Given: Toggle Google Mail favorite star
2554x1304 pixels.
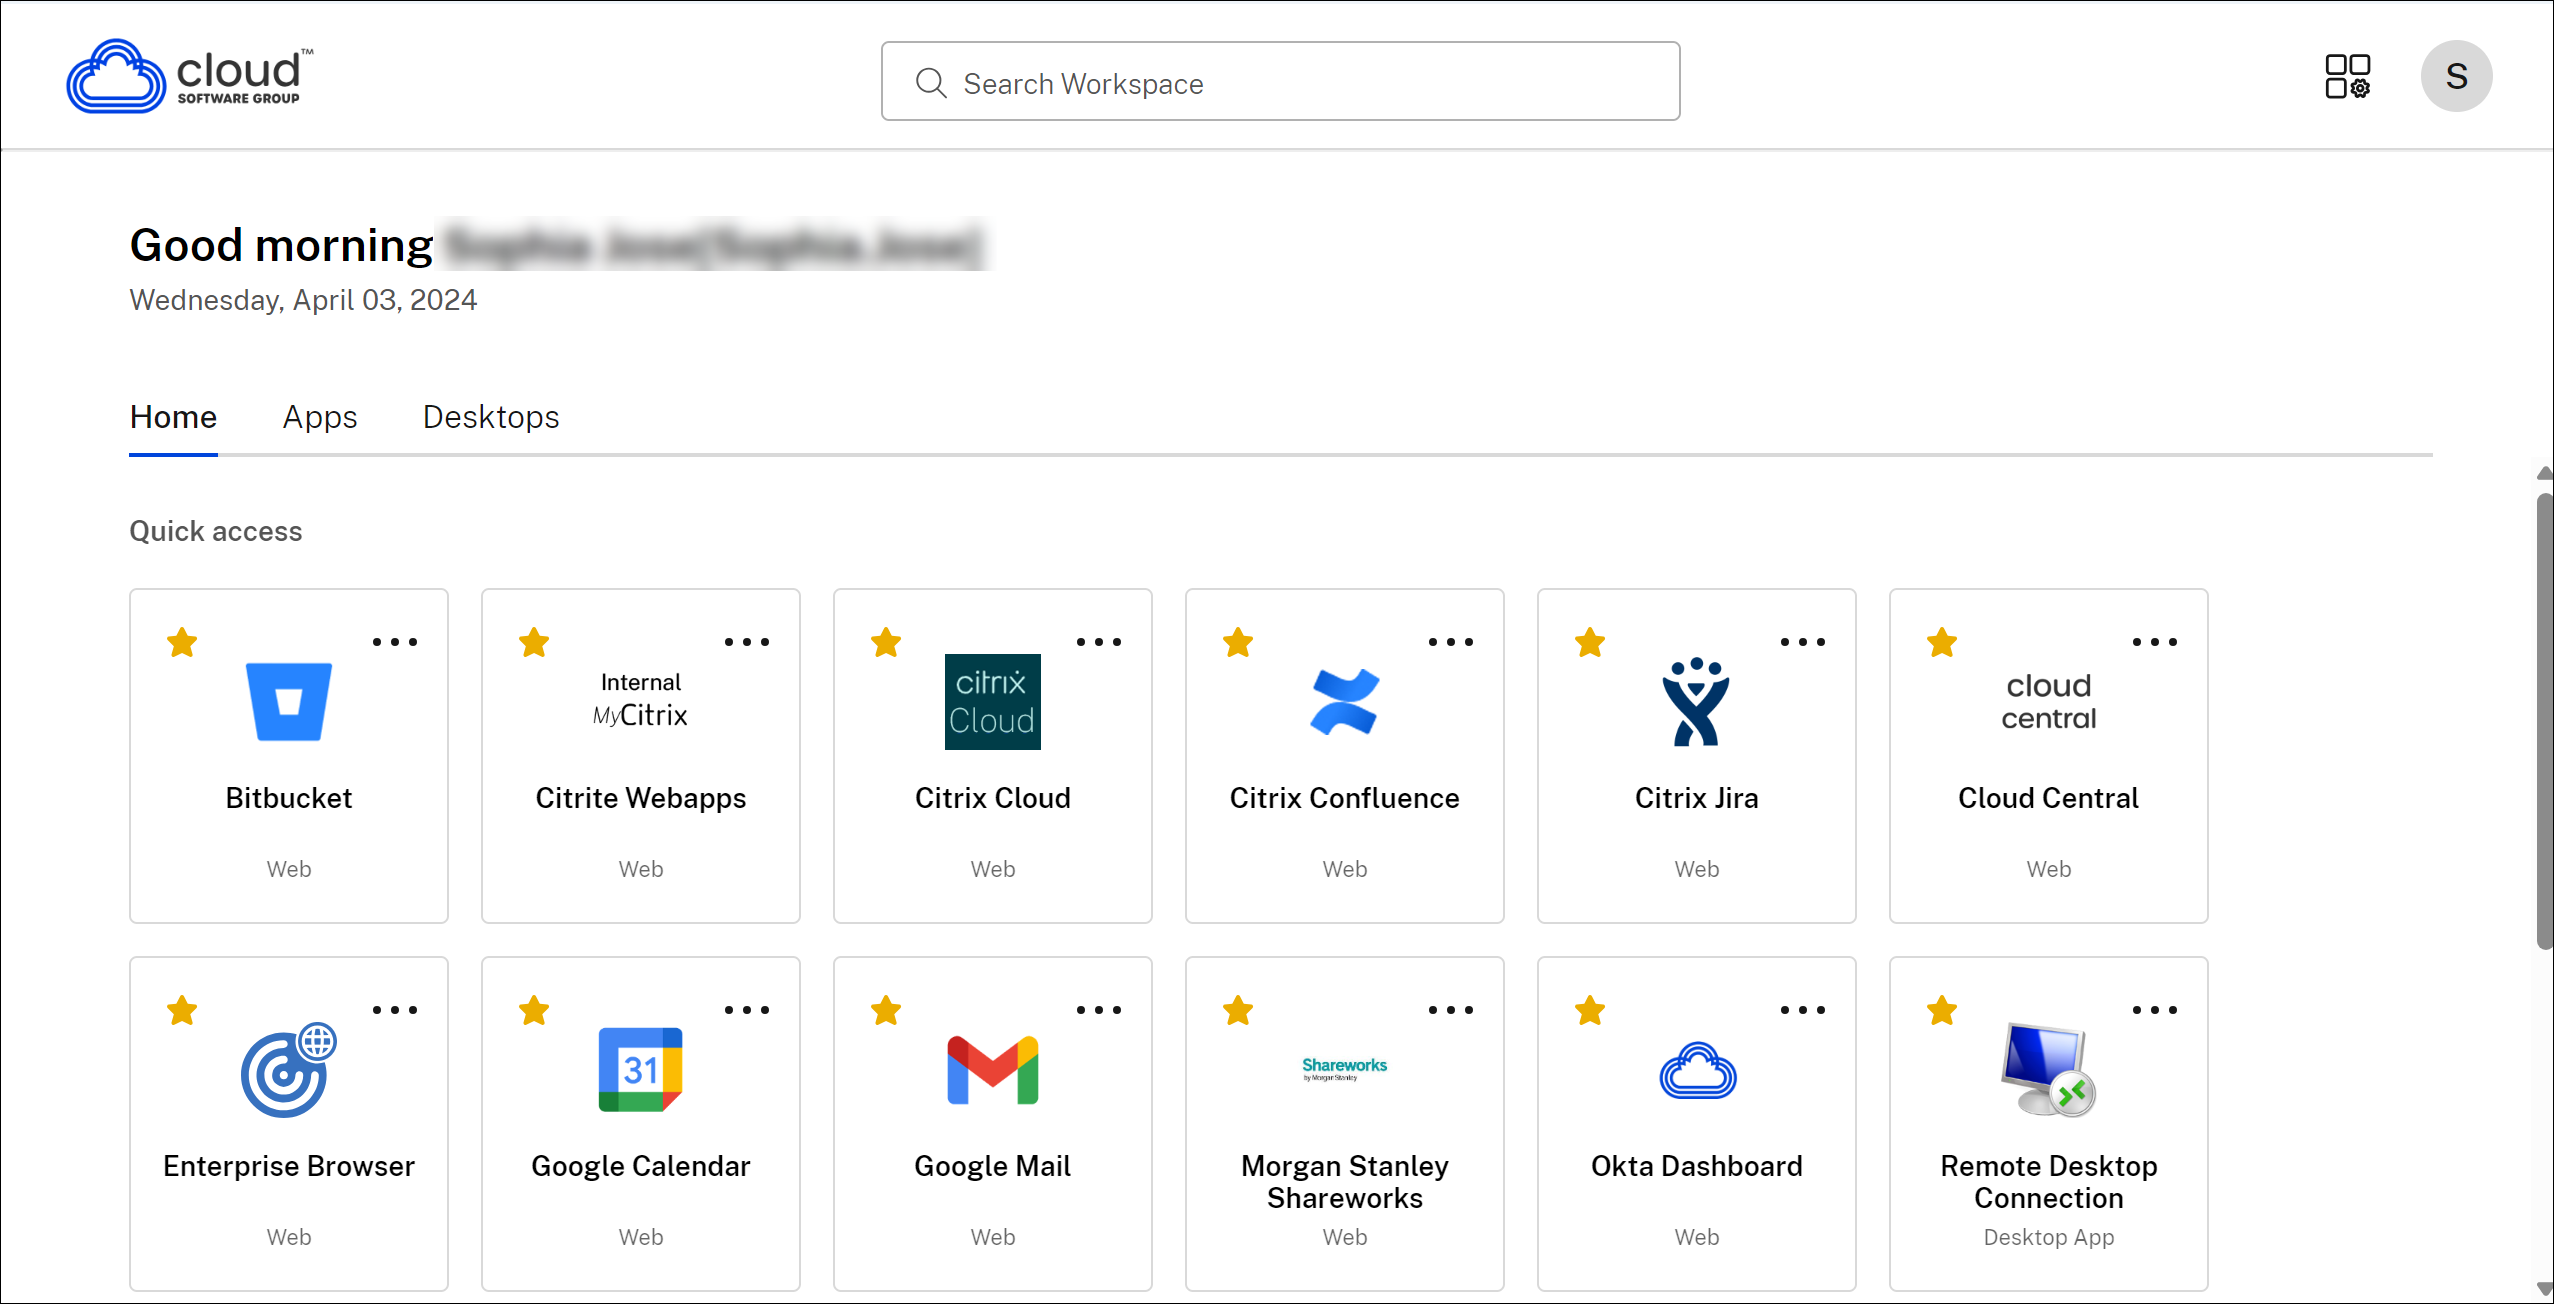Looking at the screenshot, I should (x=886, y=1010).
